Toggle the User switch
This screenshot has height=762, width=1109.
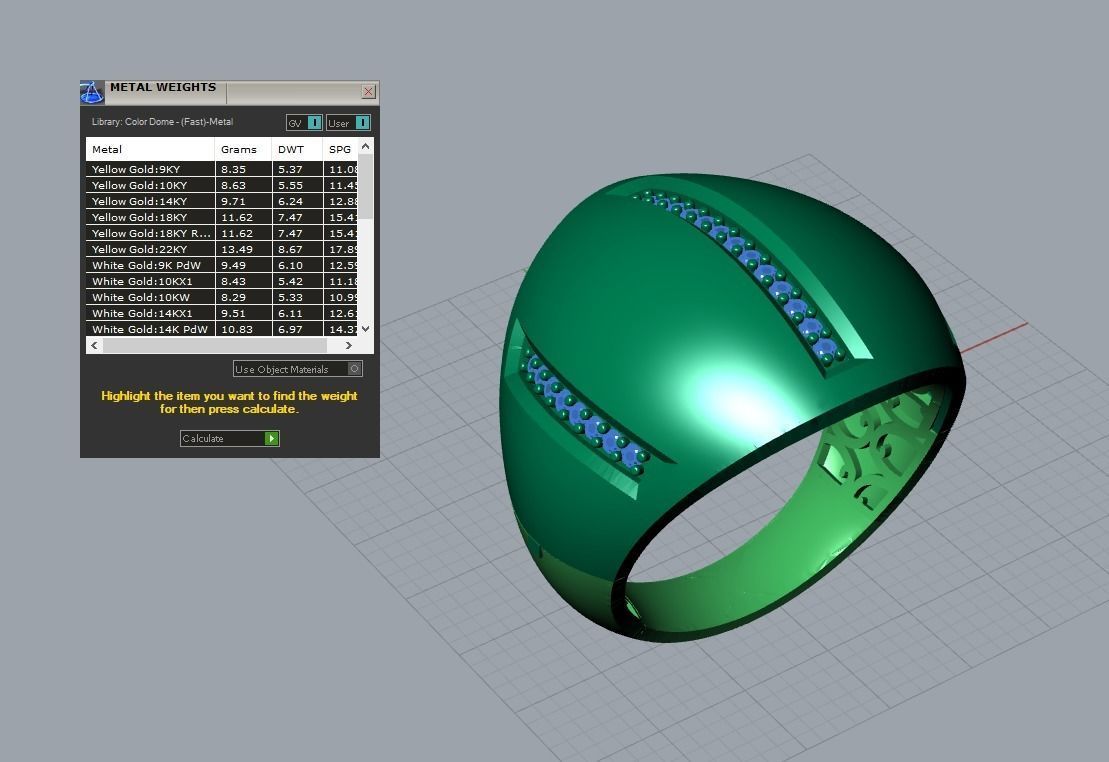tap(348, 122)
